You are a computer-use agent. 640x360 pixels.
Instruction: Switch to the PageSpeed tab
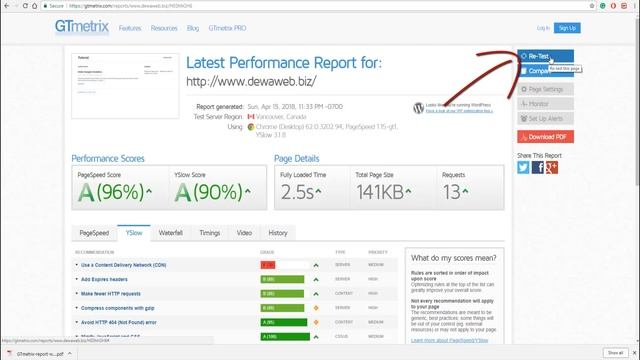click(x=94, y=233)
